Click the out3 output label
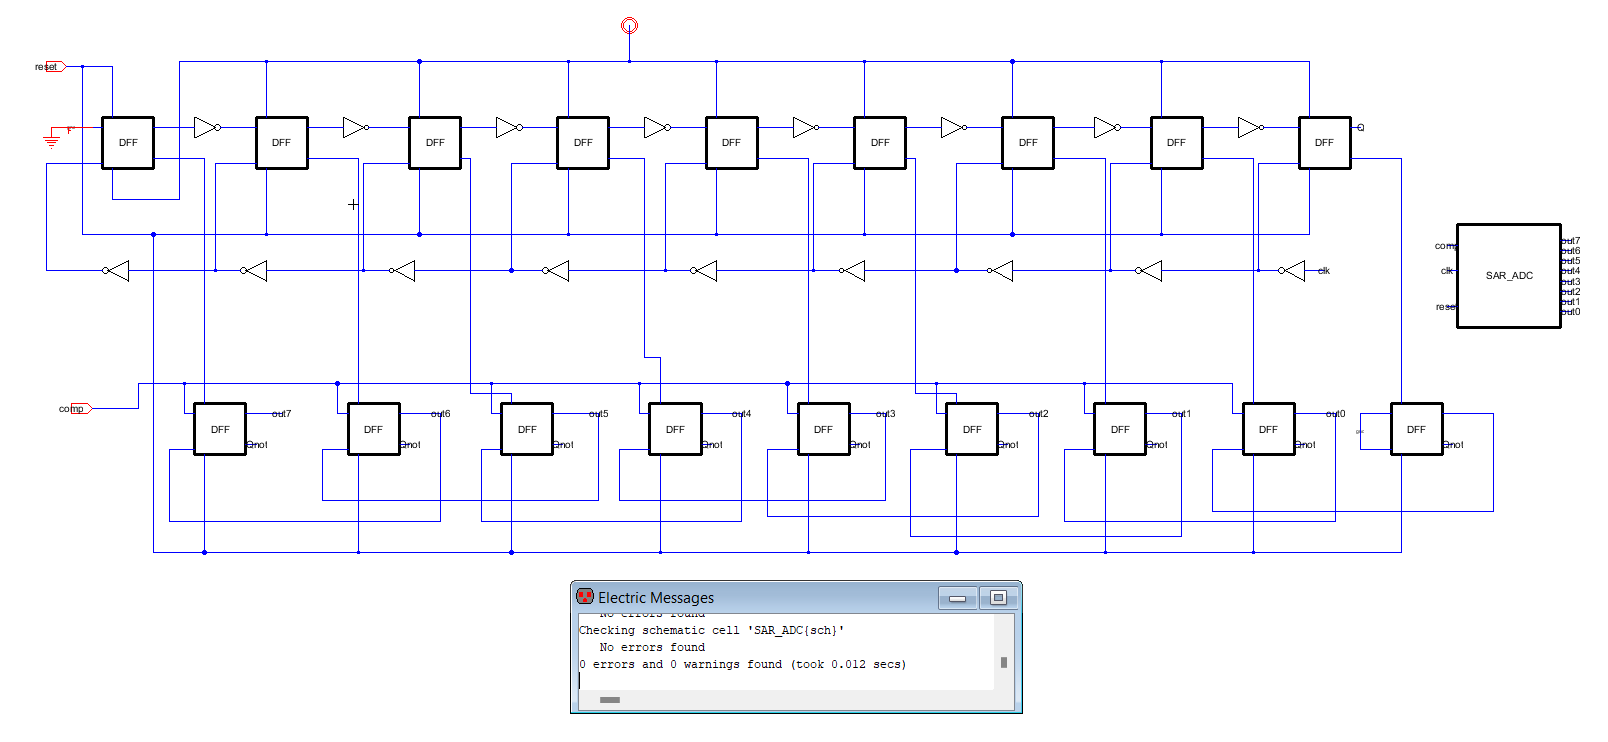 [886, 414]
